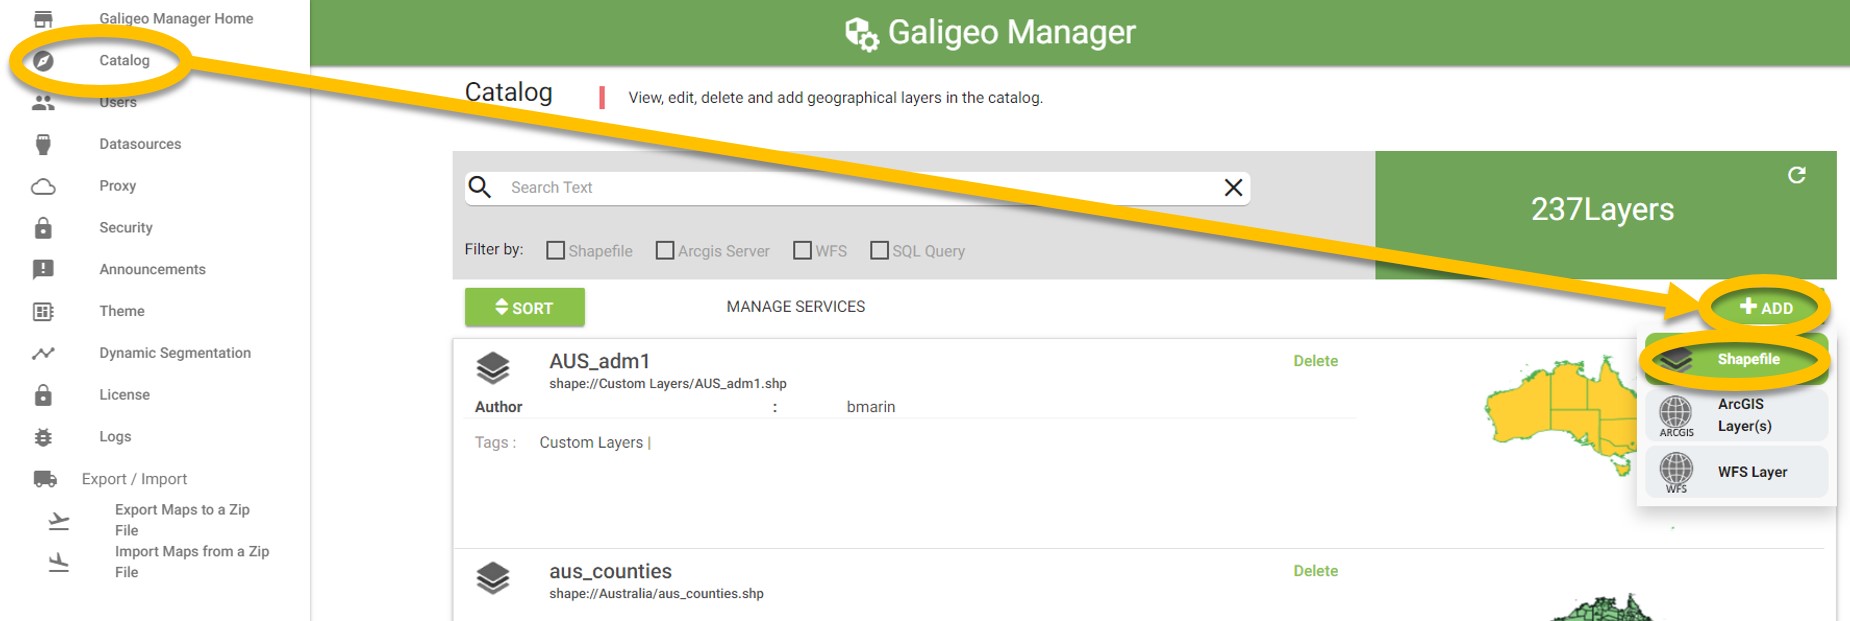
Task: Collapse the Export / Import menu group
Action: [x=134, y=479]
